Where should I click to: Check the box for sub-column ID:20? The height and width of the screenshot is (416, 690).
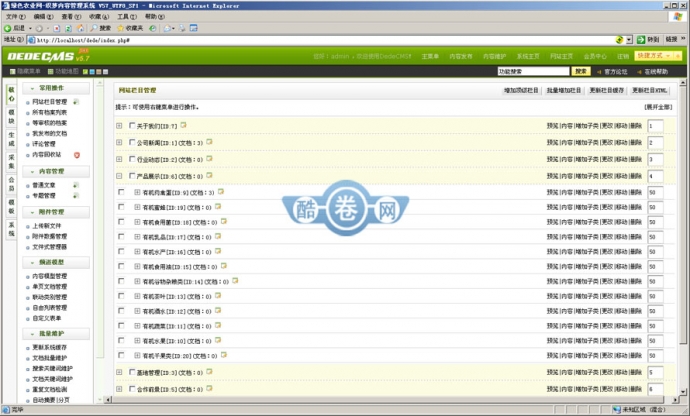[121, 355]
